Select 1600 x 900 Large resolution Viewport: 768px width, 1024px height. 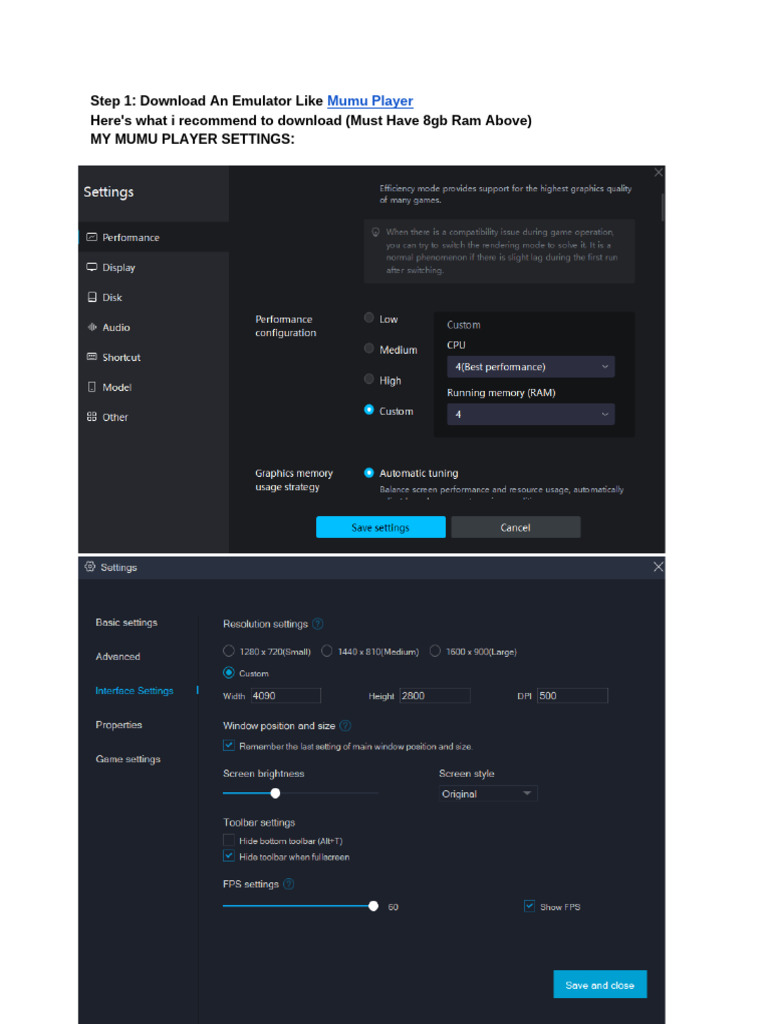435,651
